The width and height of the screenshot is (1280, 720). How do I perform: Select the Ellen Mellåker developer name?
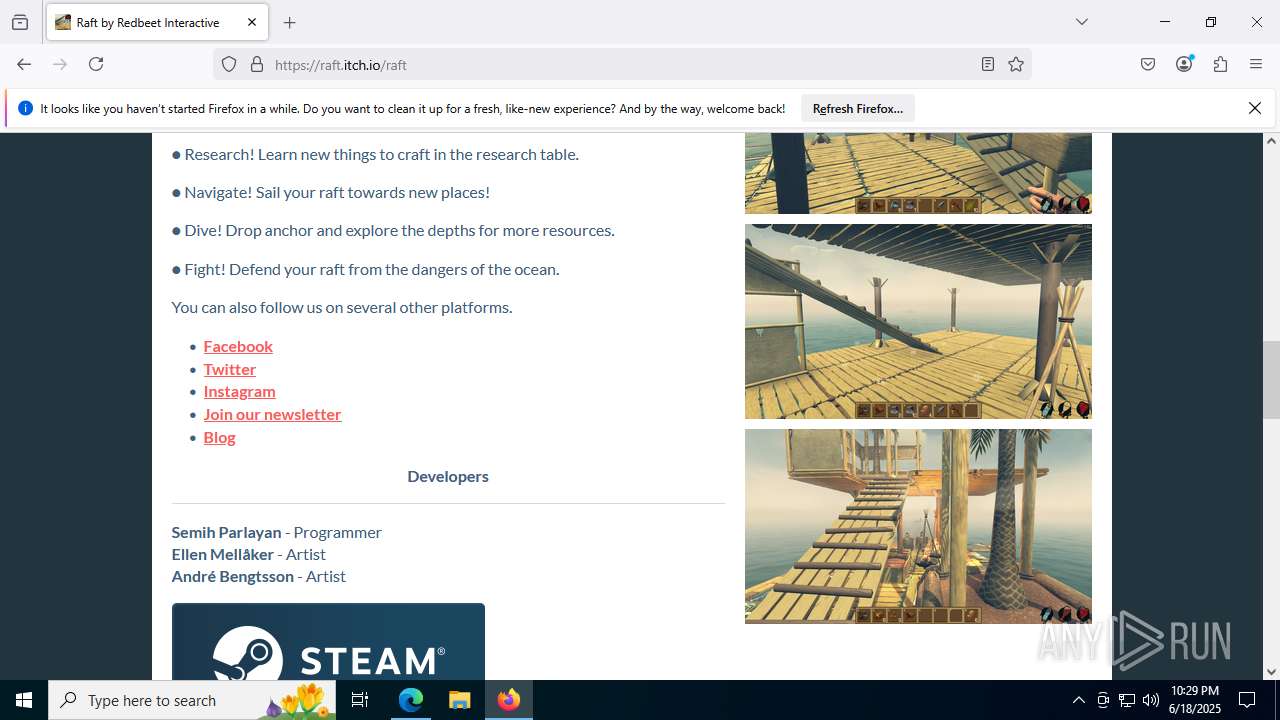point(222,554)
